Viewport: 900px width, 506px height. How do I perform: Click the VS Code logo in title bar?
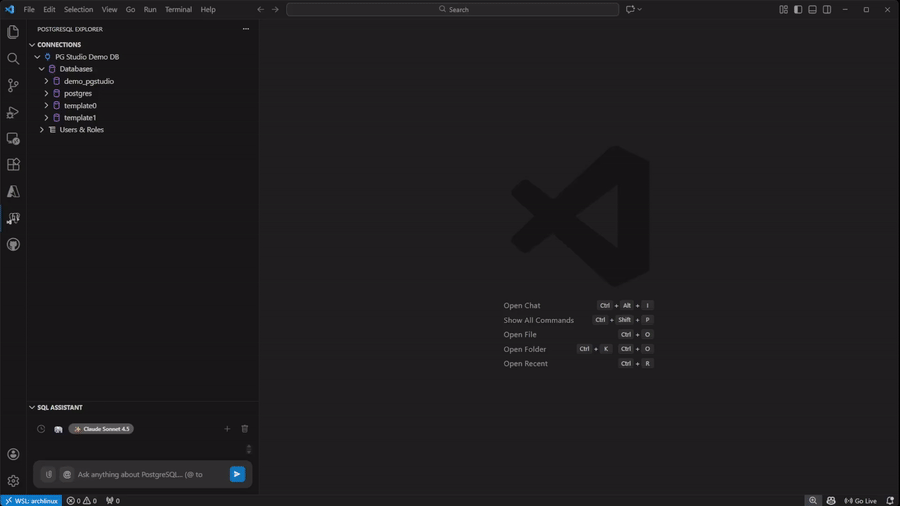10,9
